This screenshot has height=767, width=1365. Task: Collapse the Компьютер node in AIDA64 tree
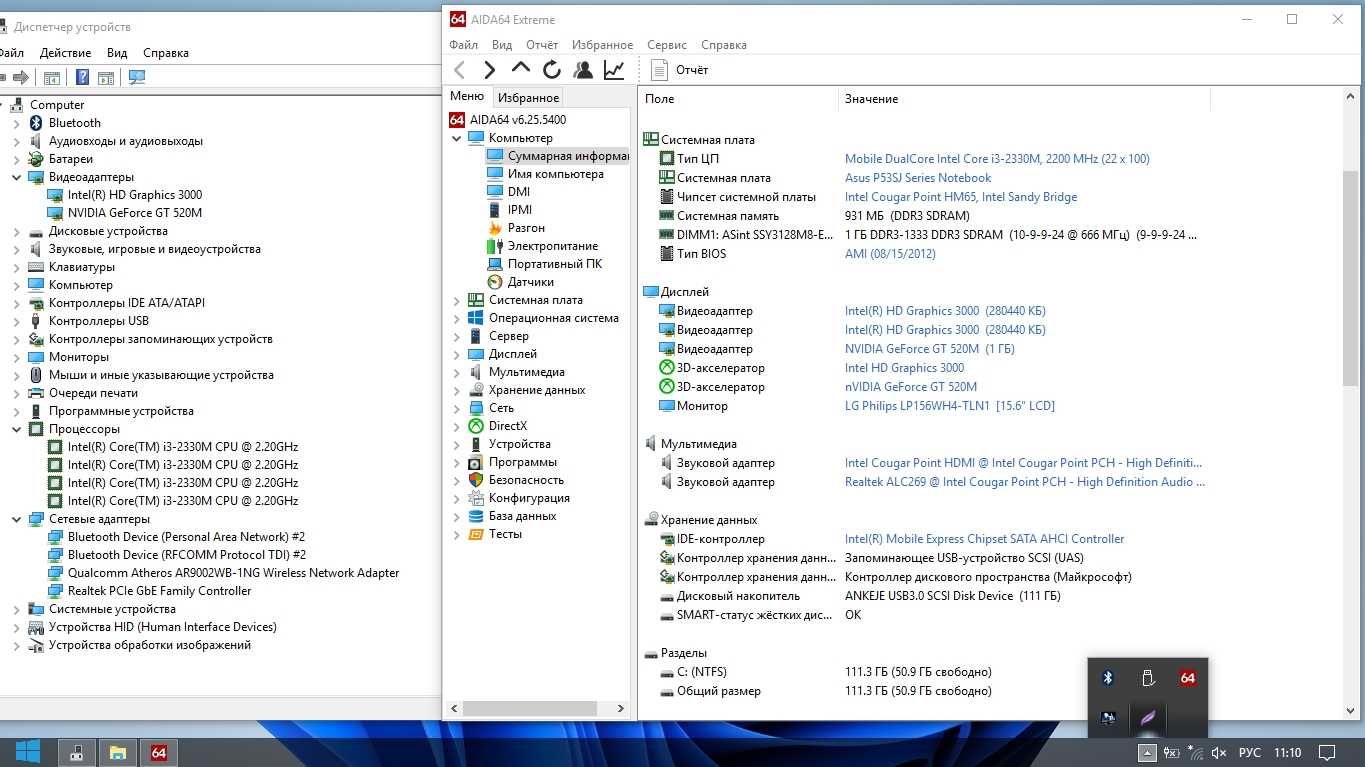point(457,138)
